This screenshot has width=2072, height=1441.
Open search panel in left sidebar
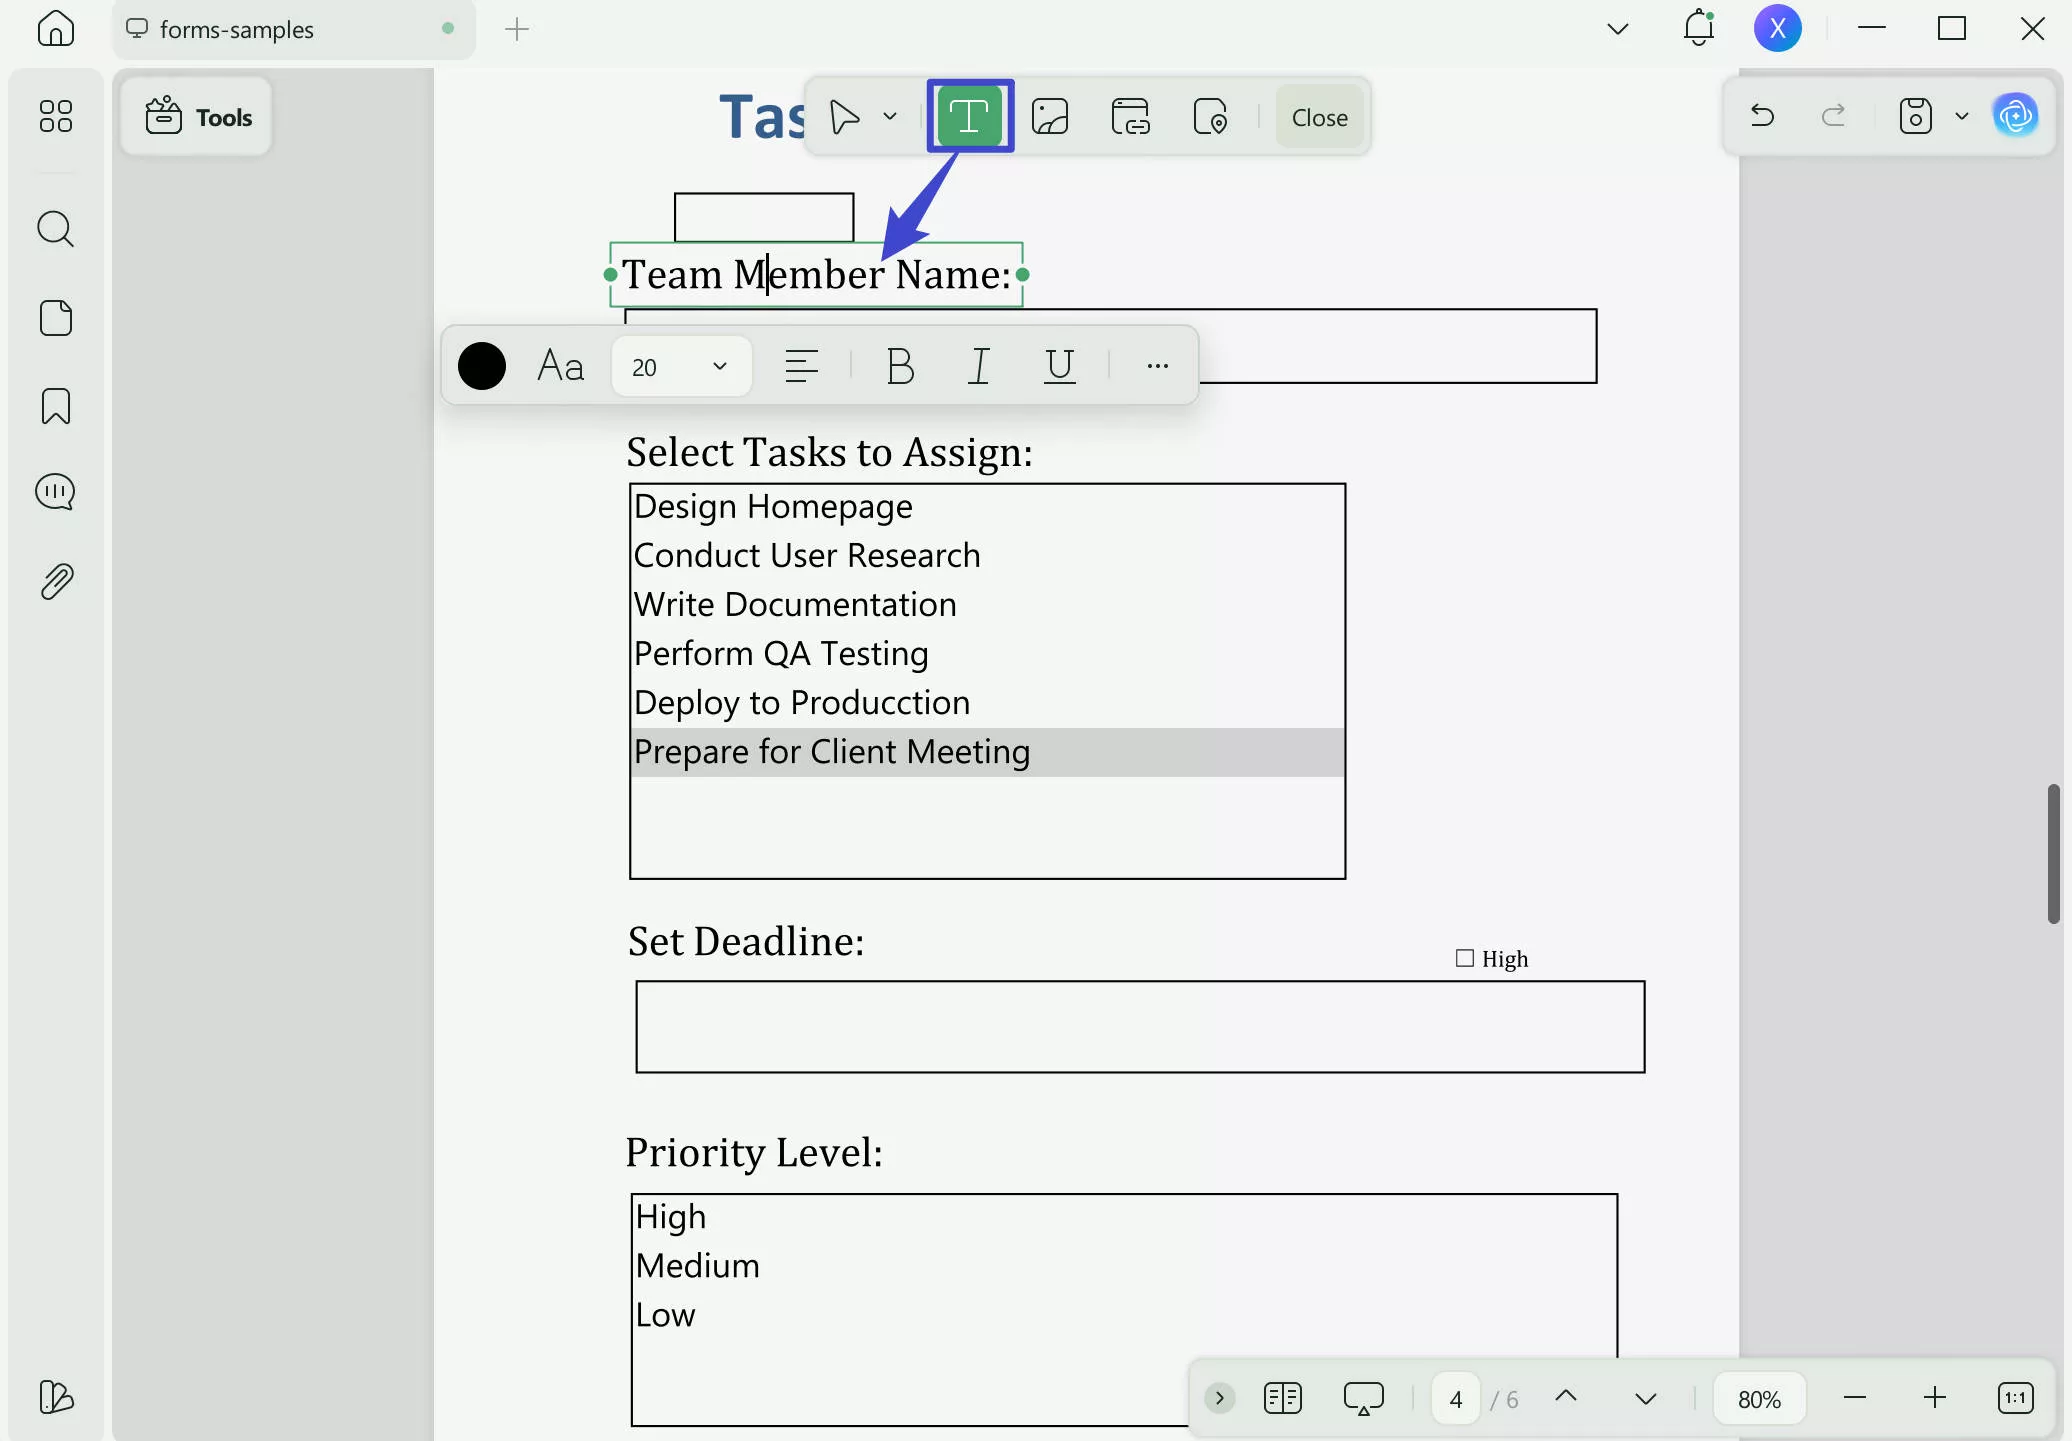coord(55,229)
